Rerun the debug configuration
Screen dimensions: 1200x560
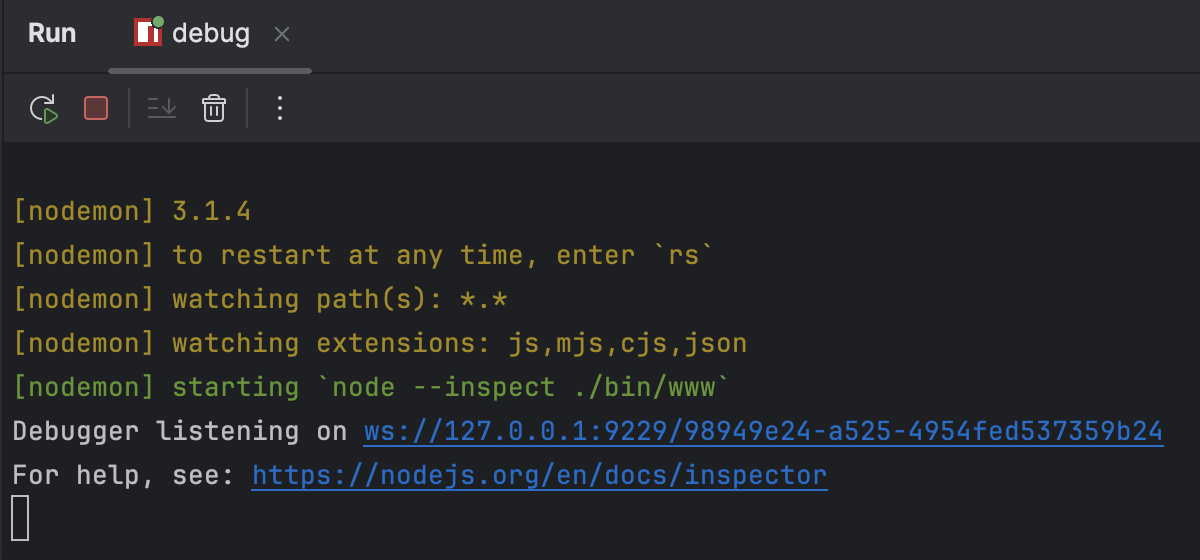click(x=43, y=108)
